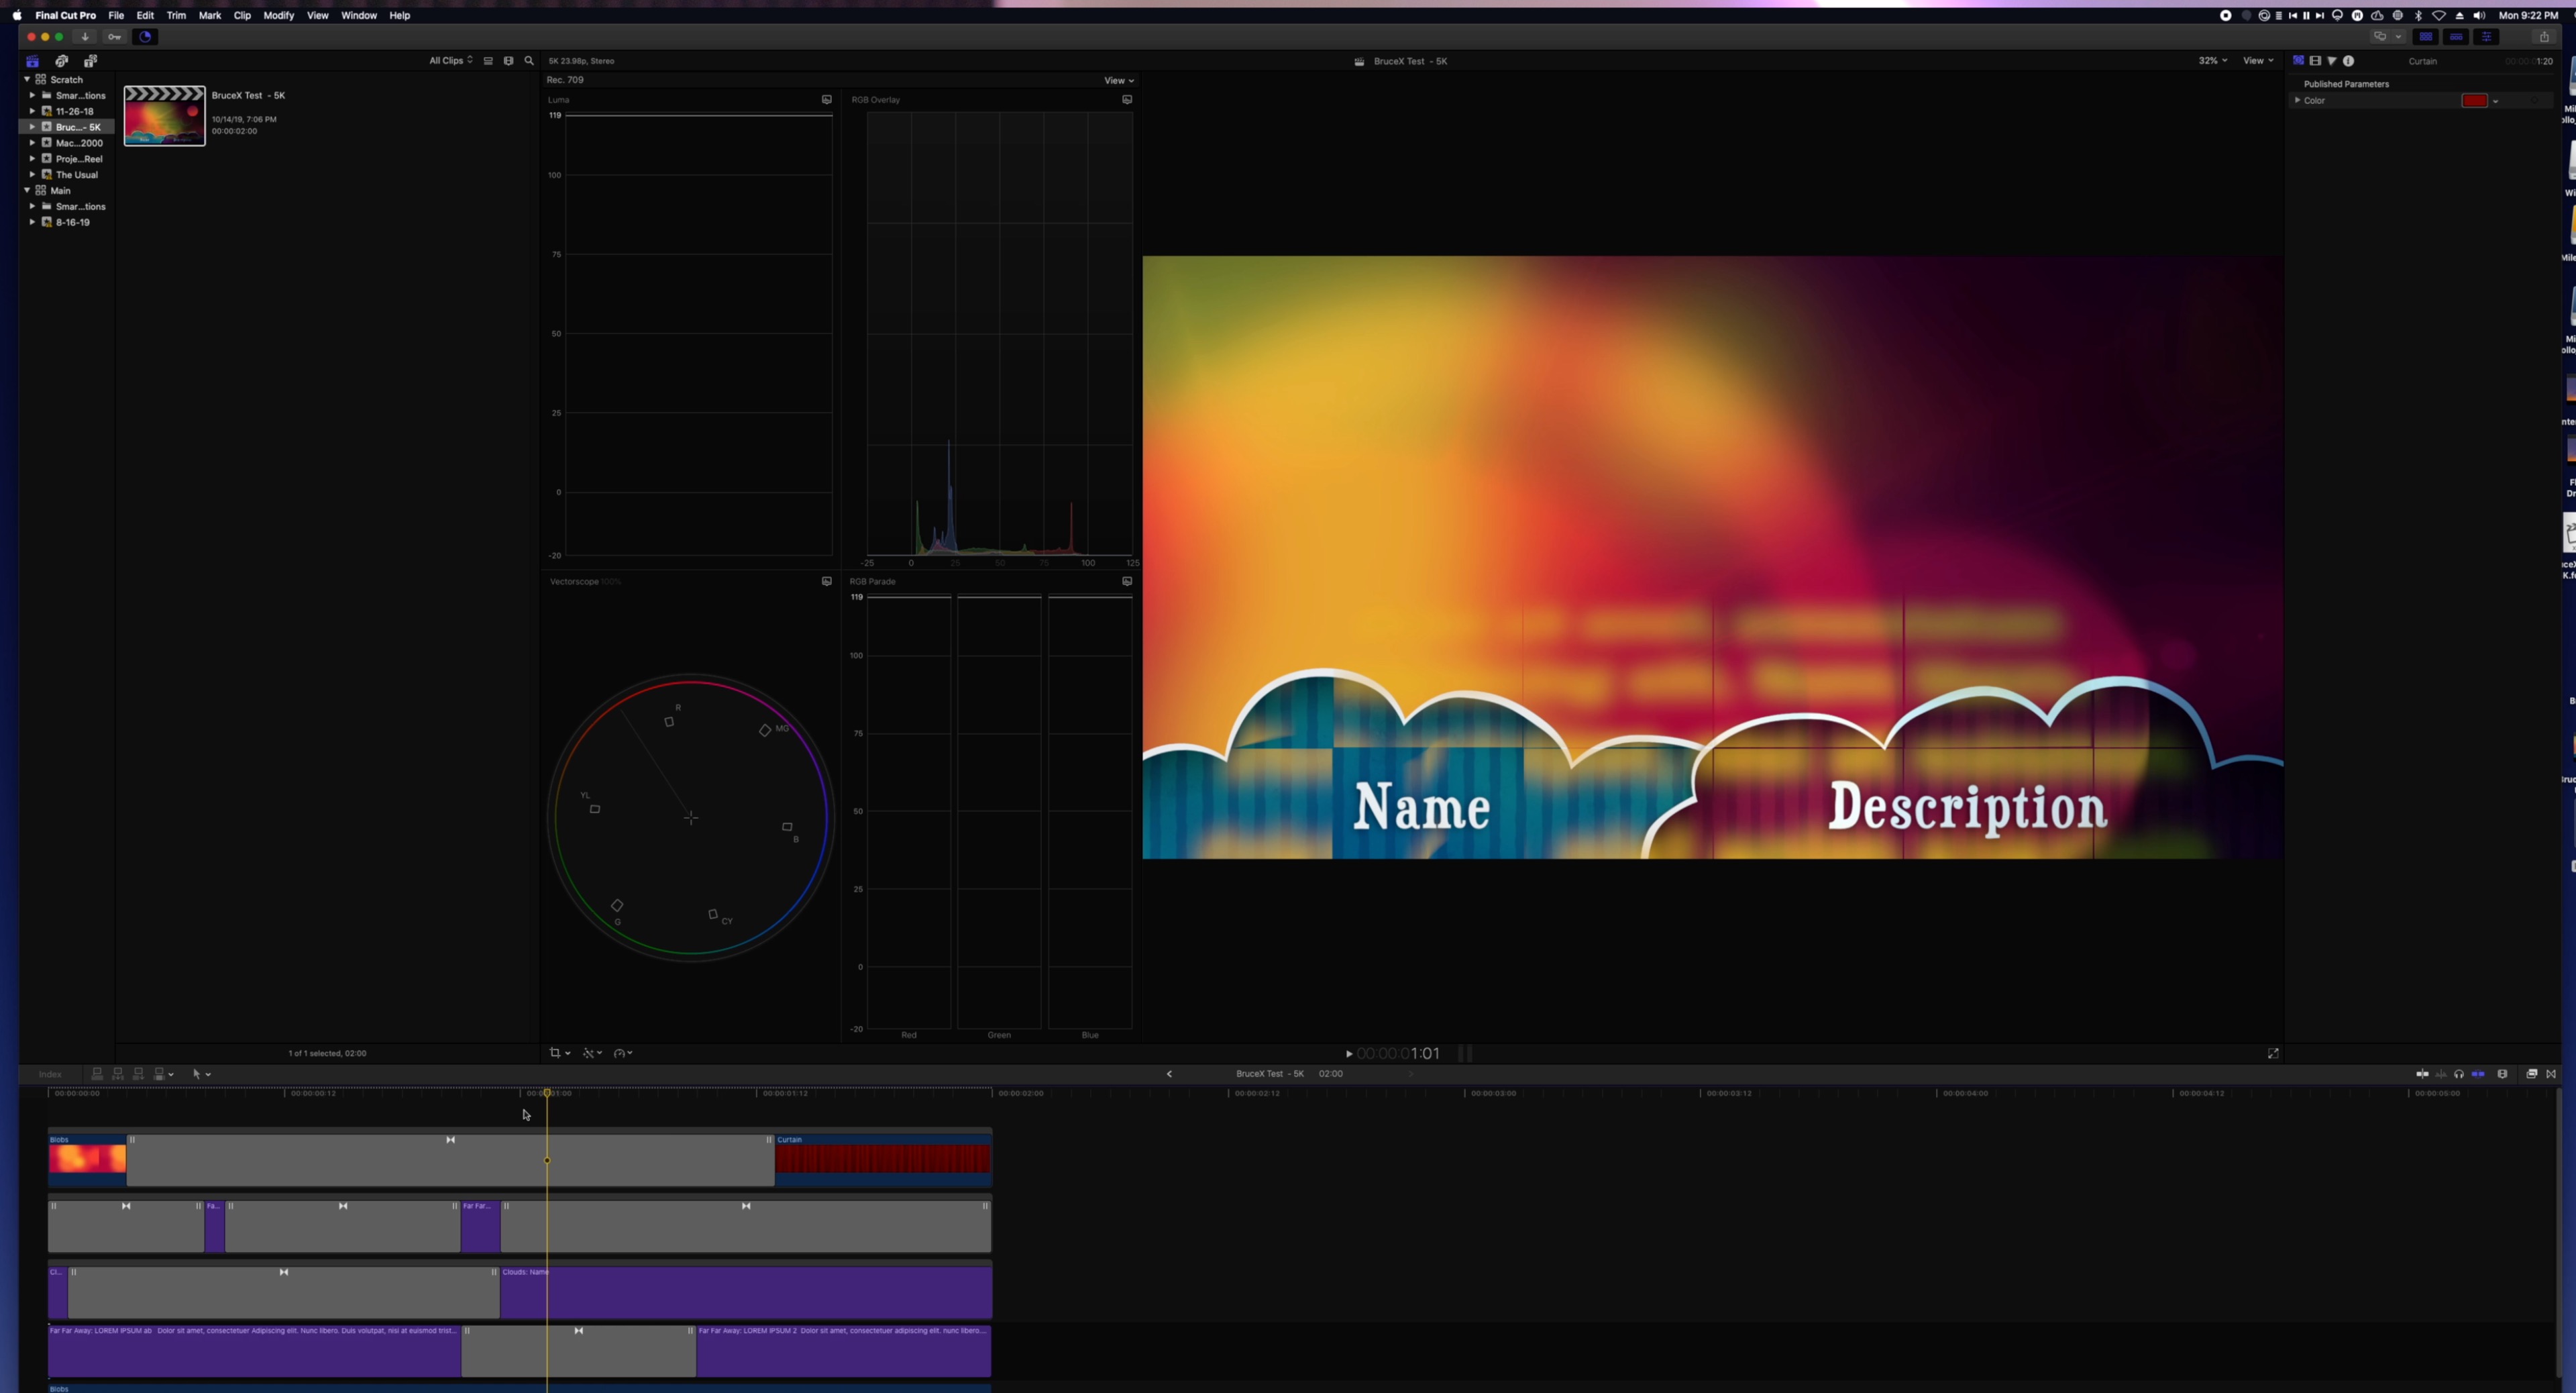
Task: Open the All Clips filter dropdown
Action: coord(451,61)
